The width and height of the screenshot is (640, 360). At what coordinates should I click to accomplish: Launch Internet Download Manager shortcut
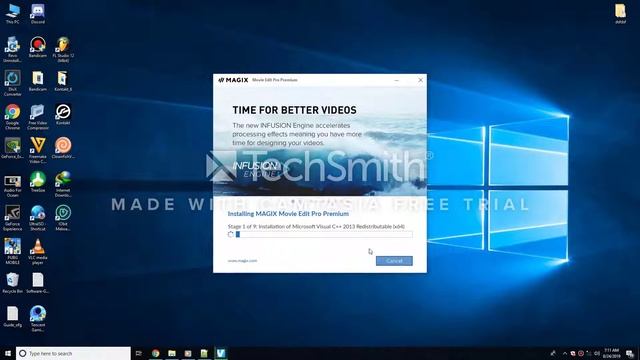(x=63, y=184)
